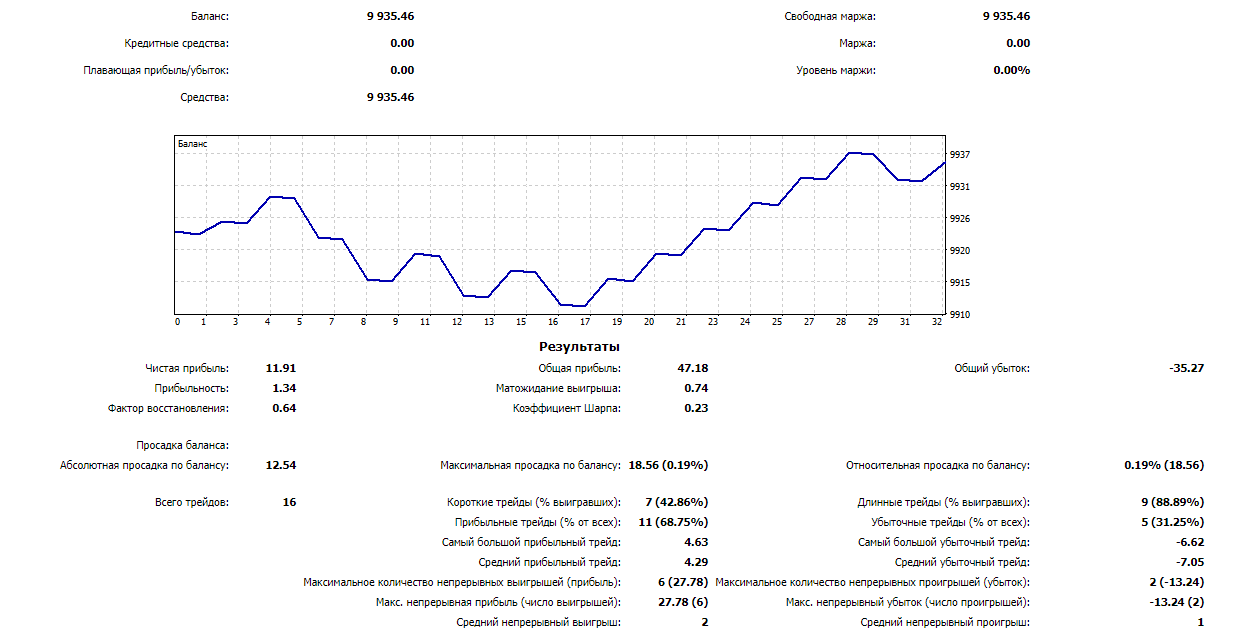Click the "Плавающая прибыль/убыток:" label

coord(156,70)
